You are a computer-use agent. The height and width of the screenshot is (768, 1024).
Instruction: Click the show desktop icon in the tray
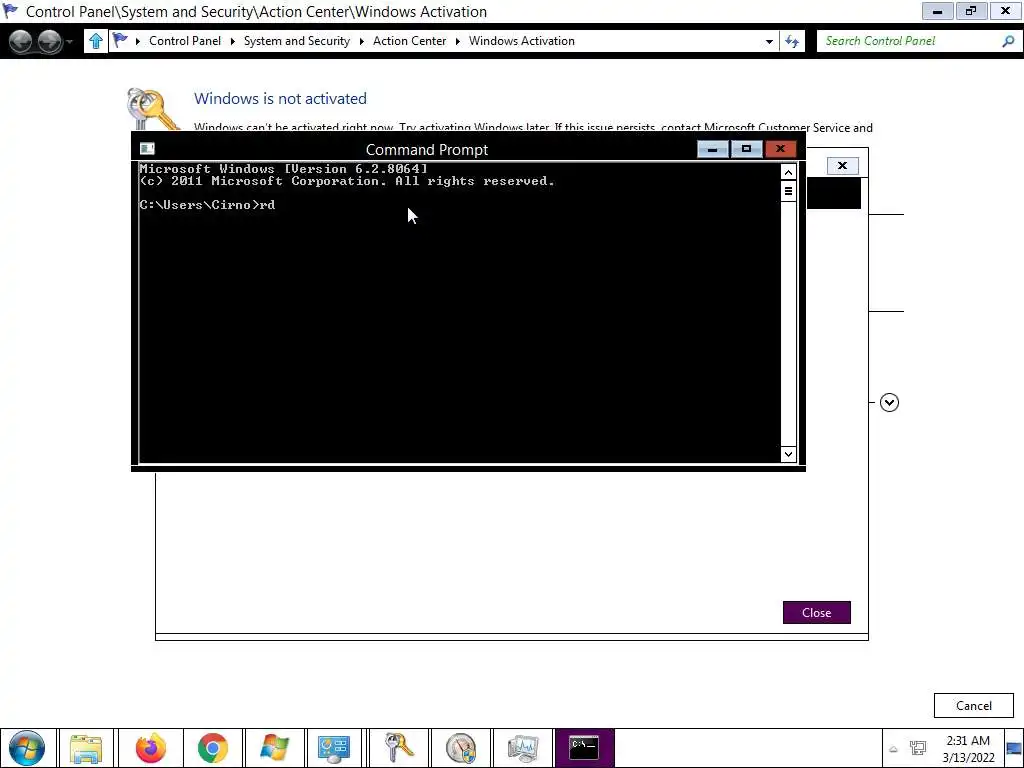click(1014, 748)
